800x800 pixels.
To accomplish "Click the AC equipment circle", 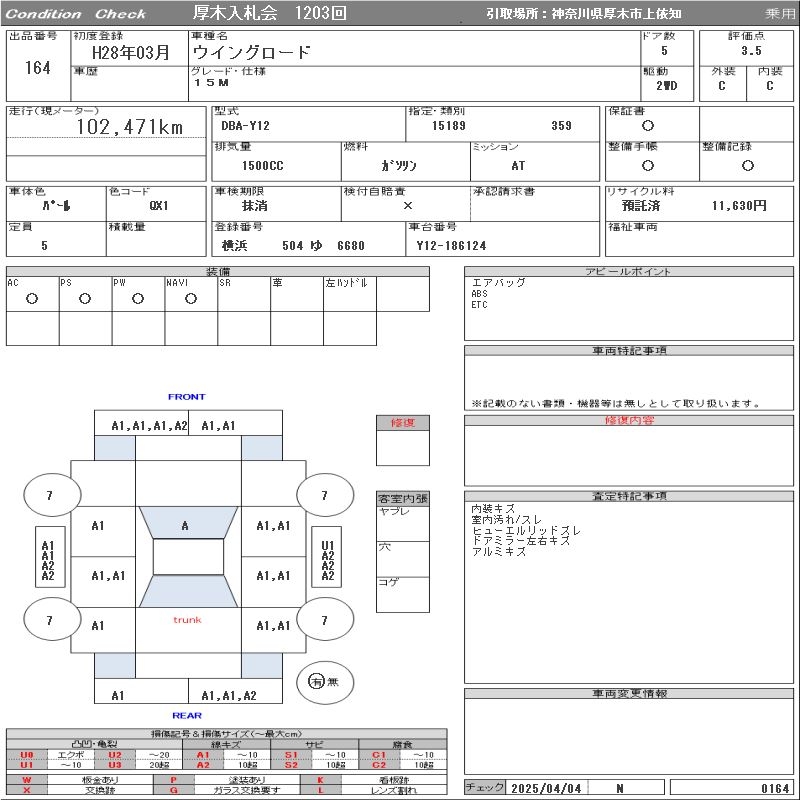I will point(32,299).
